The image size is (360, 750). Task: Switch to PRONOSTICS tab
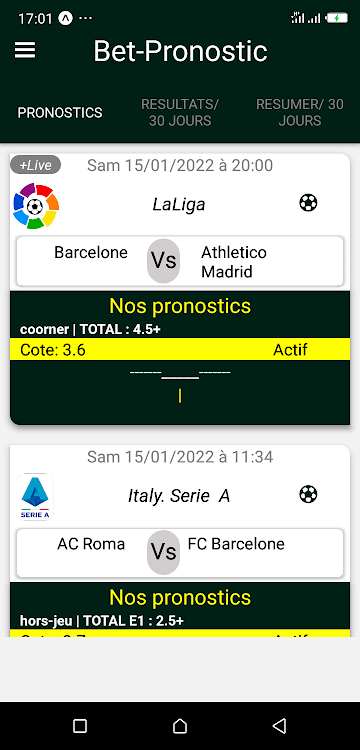[x=60, y=112]
